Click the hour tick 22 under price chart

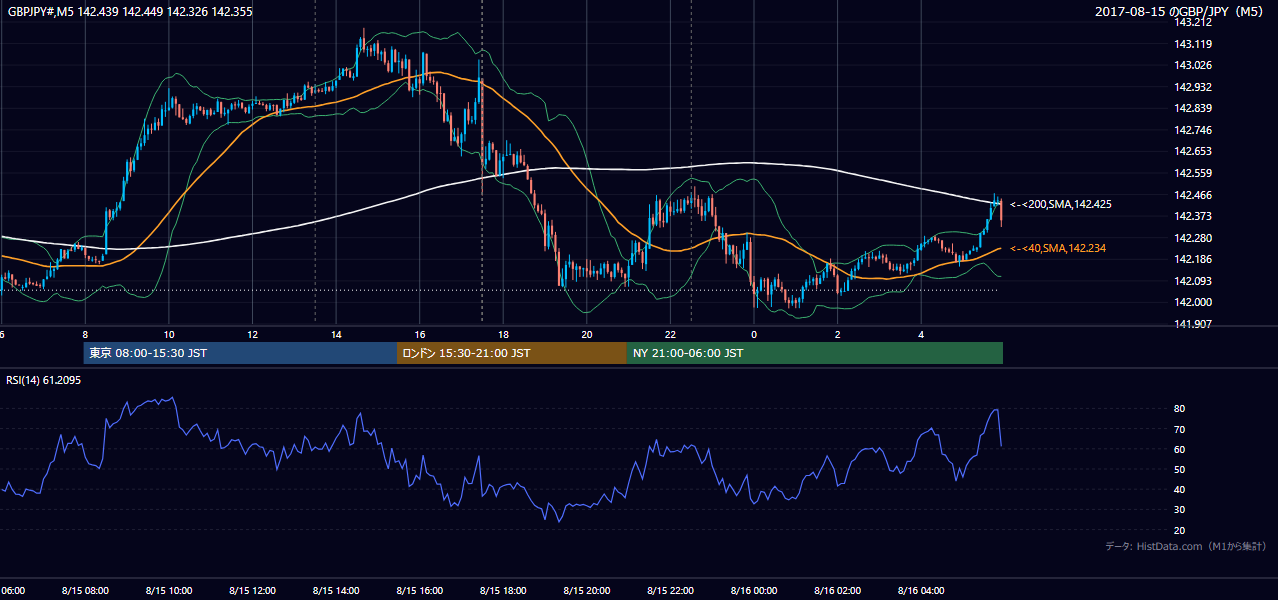[x=670, y=335]
